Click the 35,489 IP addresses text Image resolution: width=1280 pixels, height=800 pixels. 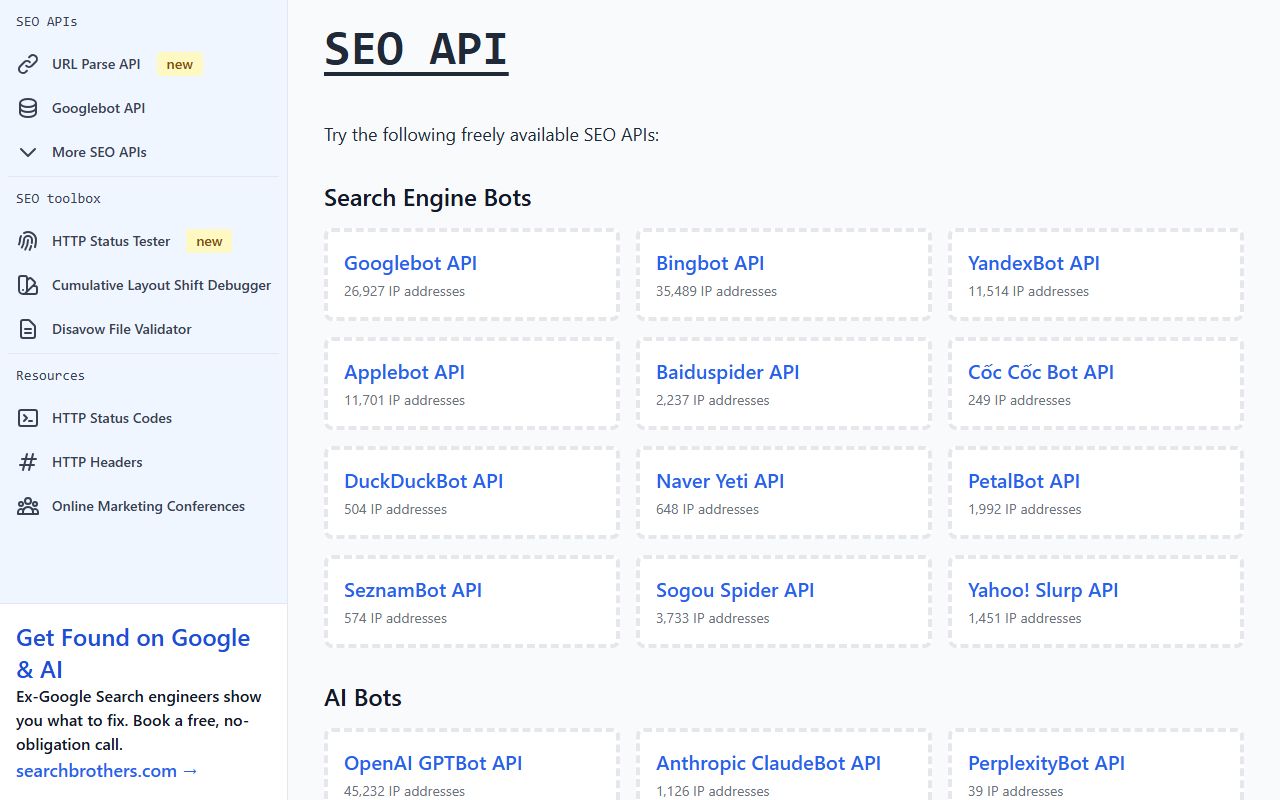pyautogui.click(x=716, y=291)
